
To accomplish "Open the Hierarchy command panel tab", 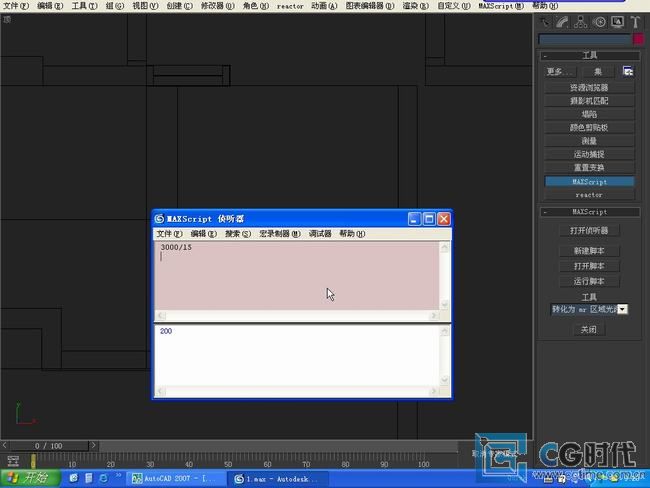I will (580, 22).
